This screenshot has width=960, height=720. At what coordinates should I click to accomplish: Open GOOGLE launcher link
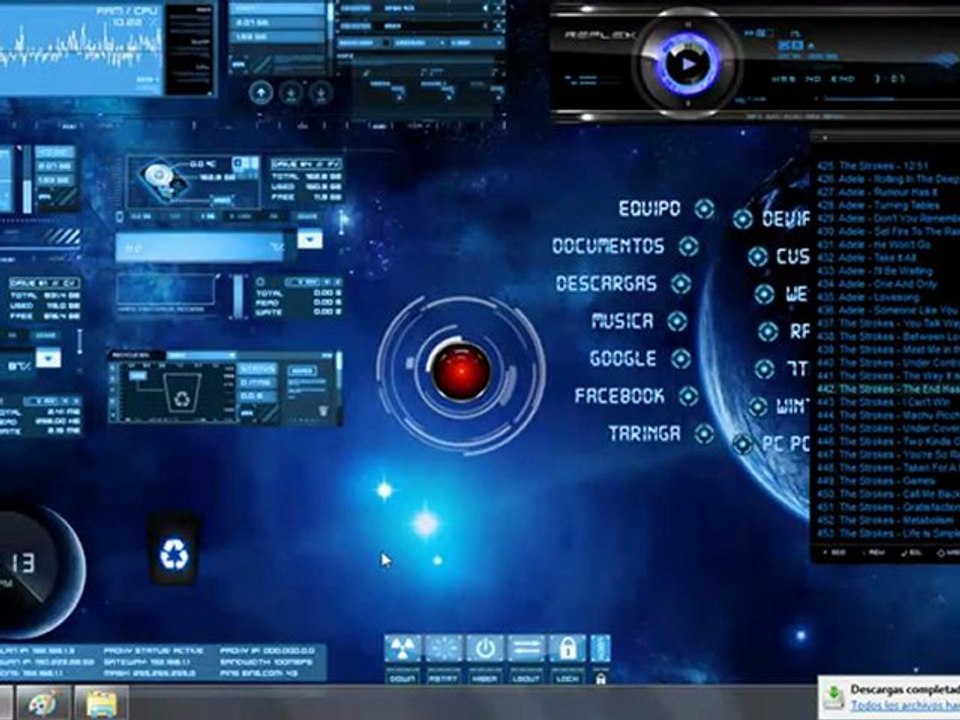pos(623,359)
